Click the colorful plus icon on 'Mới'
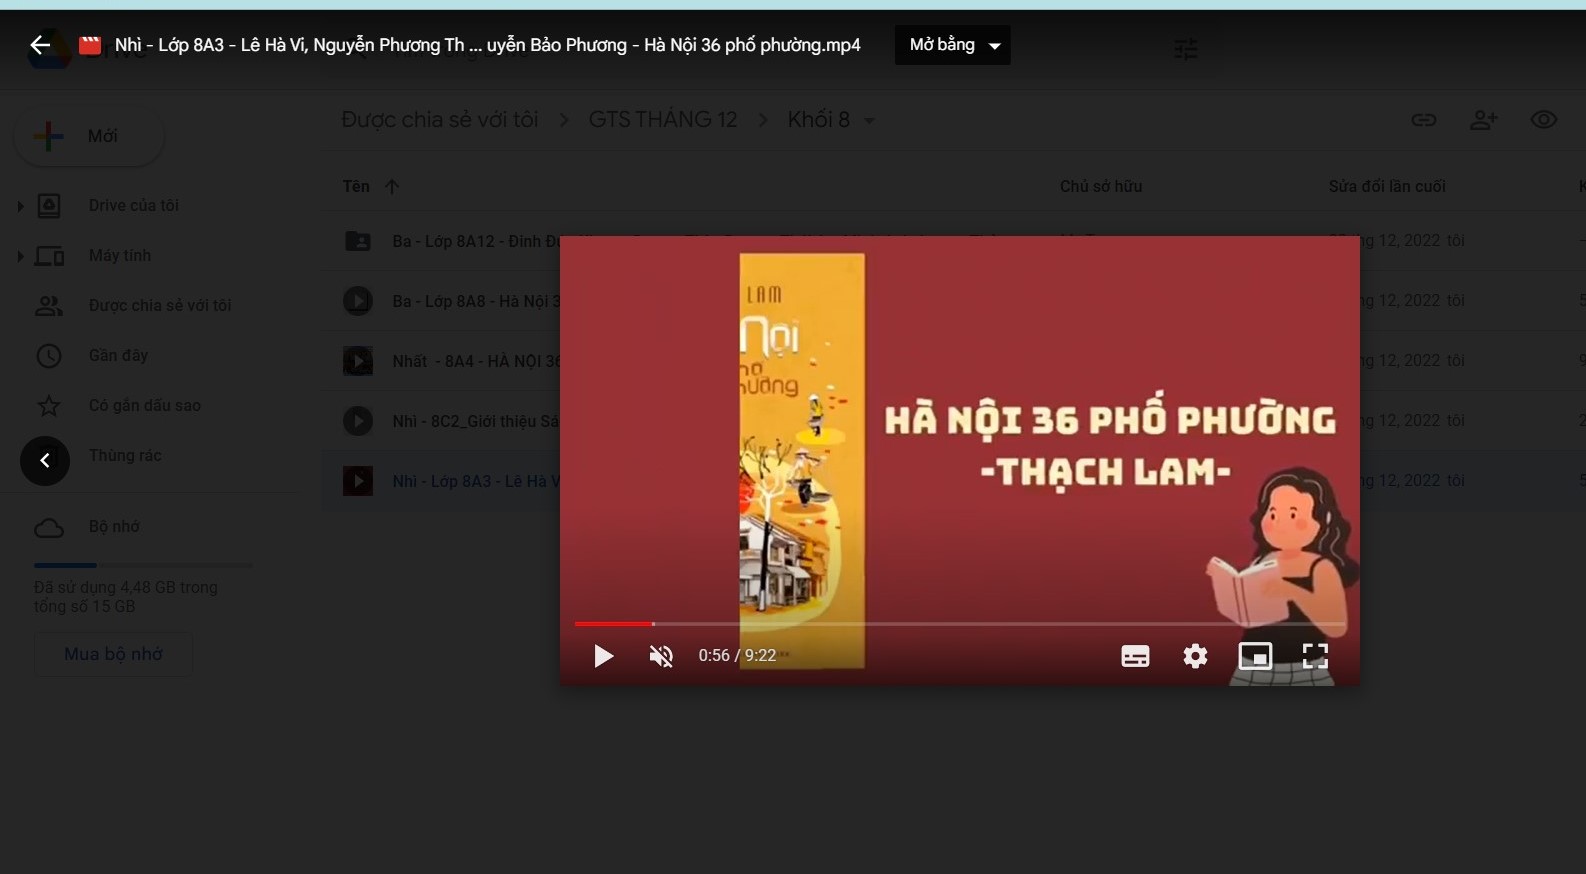 [48, 136]
